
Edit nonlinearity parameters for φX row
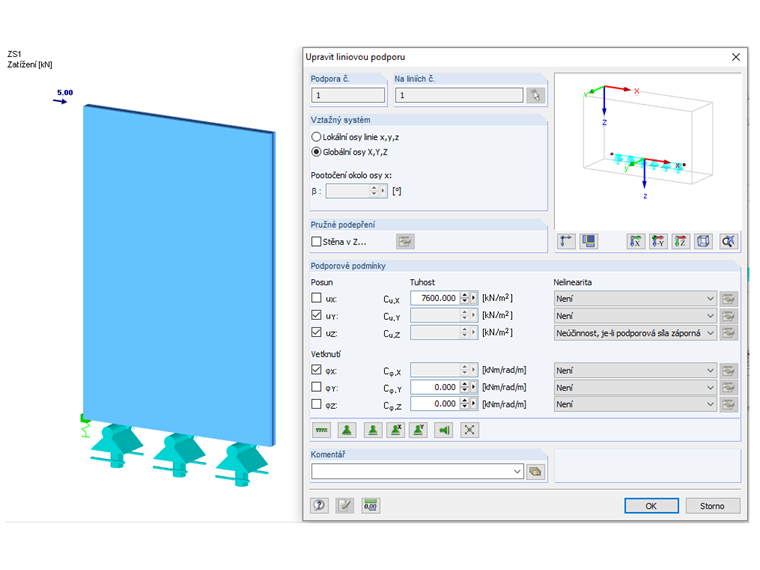point(728,371)
